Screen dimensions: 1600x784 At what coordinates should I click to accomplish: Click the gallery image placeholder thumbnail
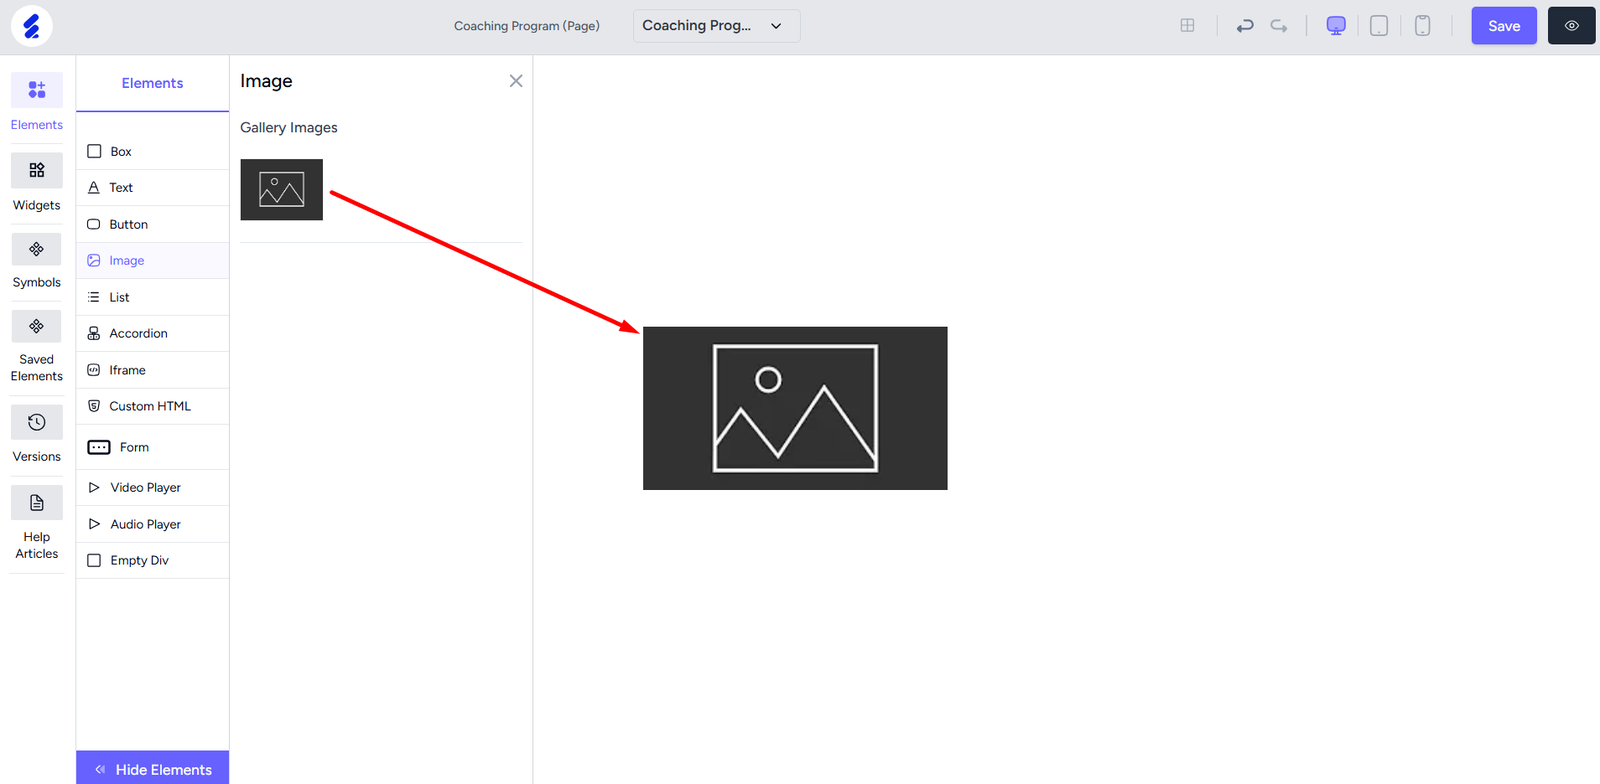coord(281,190)
